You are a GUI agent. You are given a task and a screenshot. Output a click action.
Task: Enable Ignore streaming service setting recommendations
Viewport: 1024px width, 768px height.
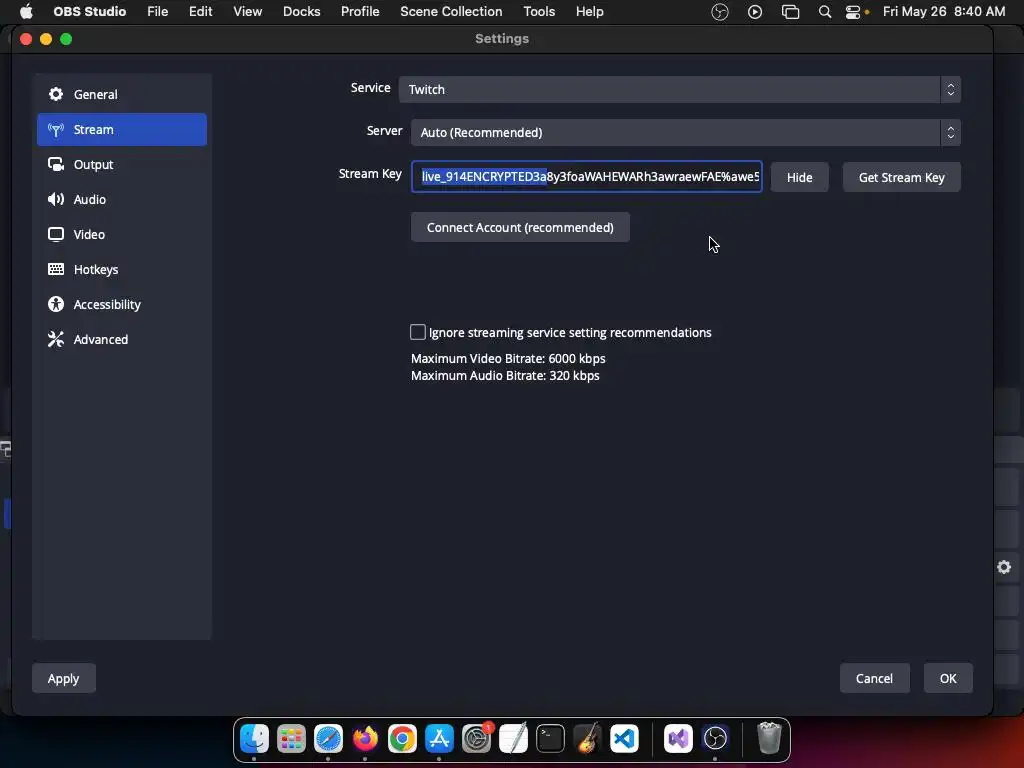pyautogui.click(x=417, y=332)
